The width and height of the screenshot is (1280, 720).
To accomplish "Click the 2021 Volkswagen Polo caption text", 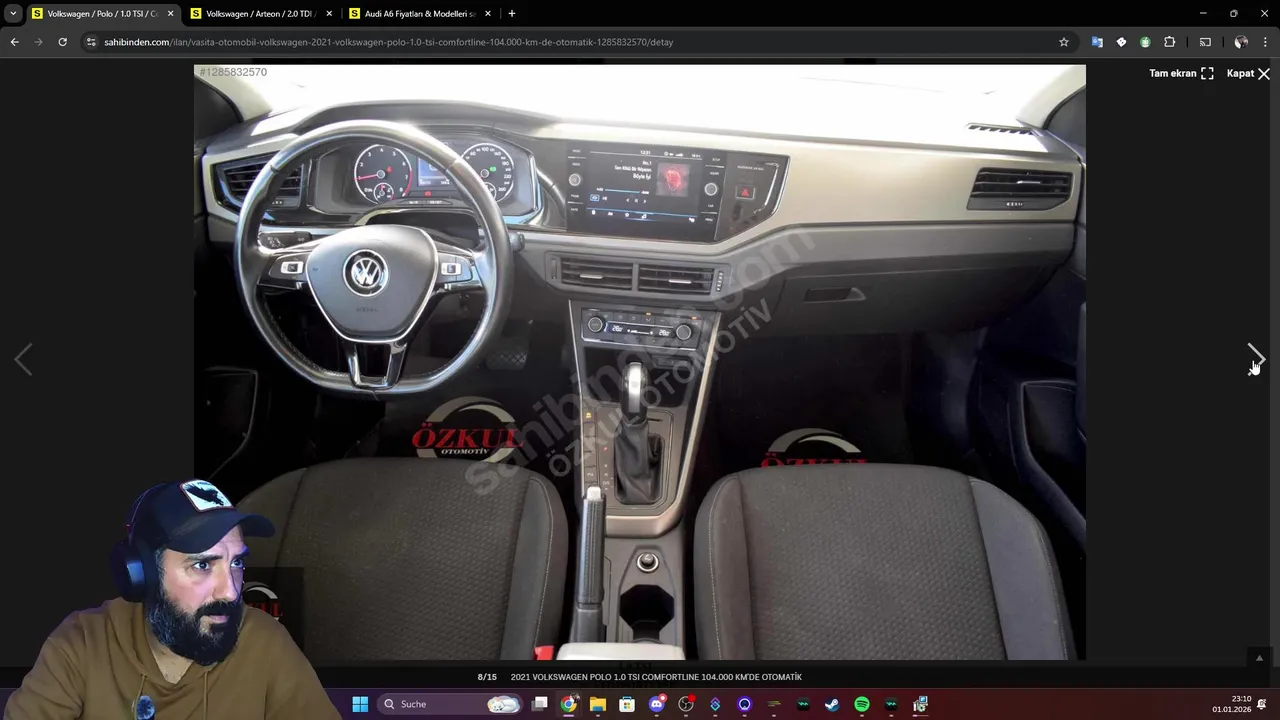I will tap(656, 677).
